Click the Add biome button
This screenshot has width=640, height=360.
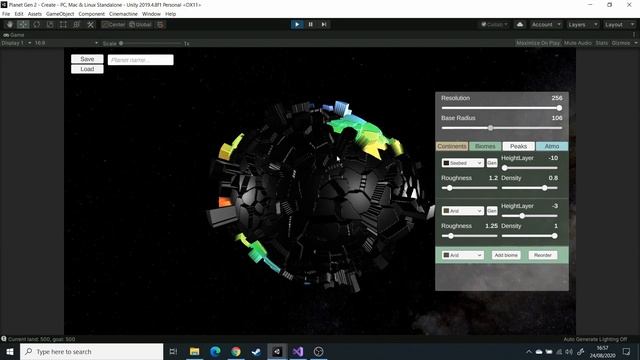506,255
